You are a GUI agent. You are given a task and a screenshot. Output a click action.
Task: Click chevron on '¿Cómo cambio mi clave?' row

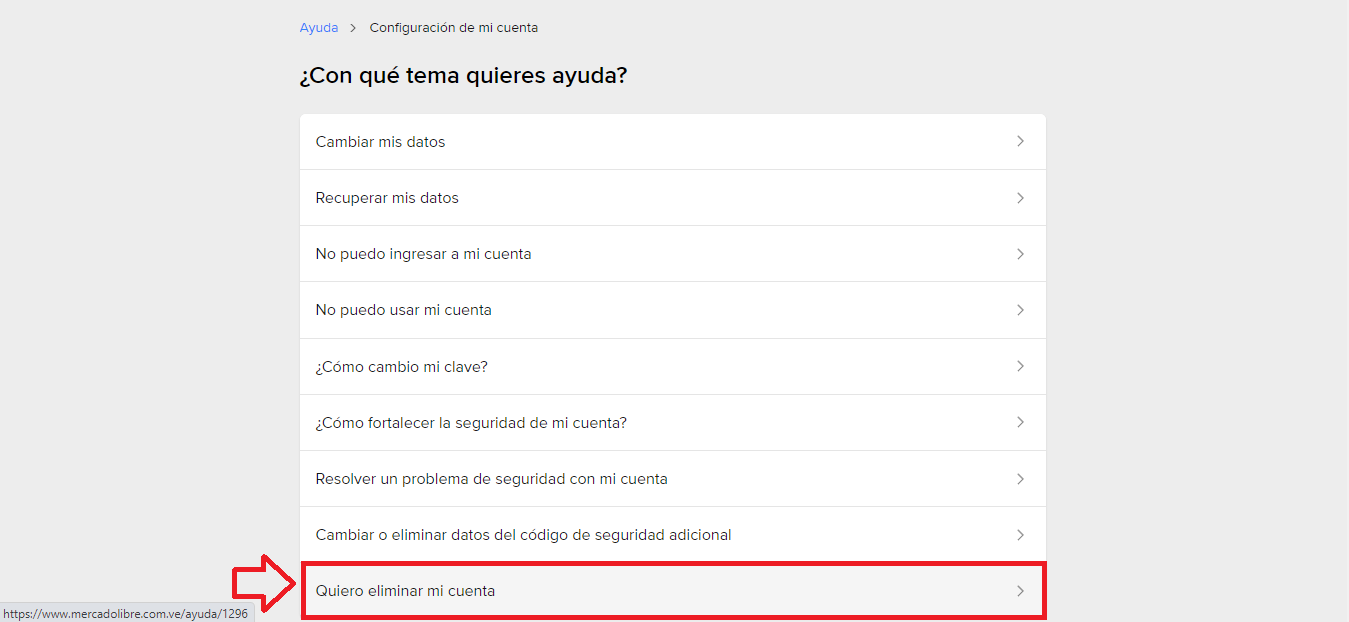click(x=1020, y=367)
